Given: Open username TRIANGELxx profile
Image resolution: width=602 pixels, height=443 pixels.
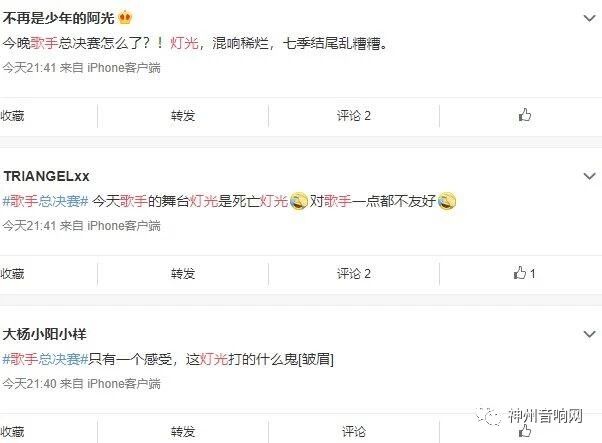Looking at the screenshot, I should click(46, 176).
